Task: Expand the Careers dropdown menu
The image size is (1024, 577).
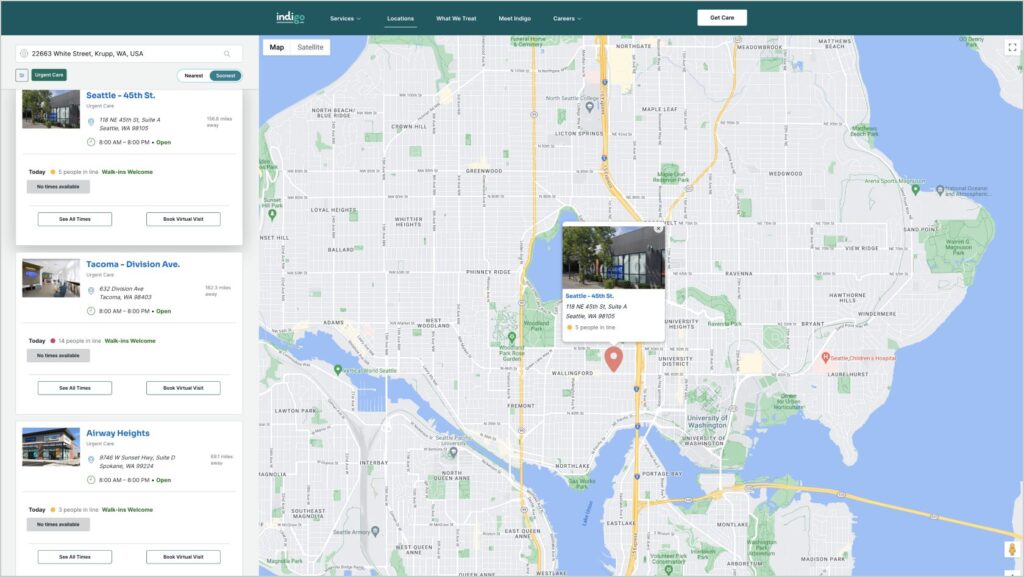Action: point(567,18)
